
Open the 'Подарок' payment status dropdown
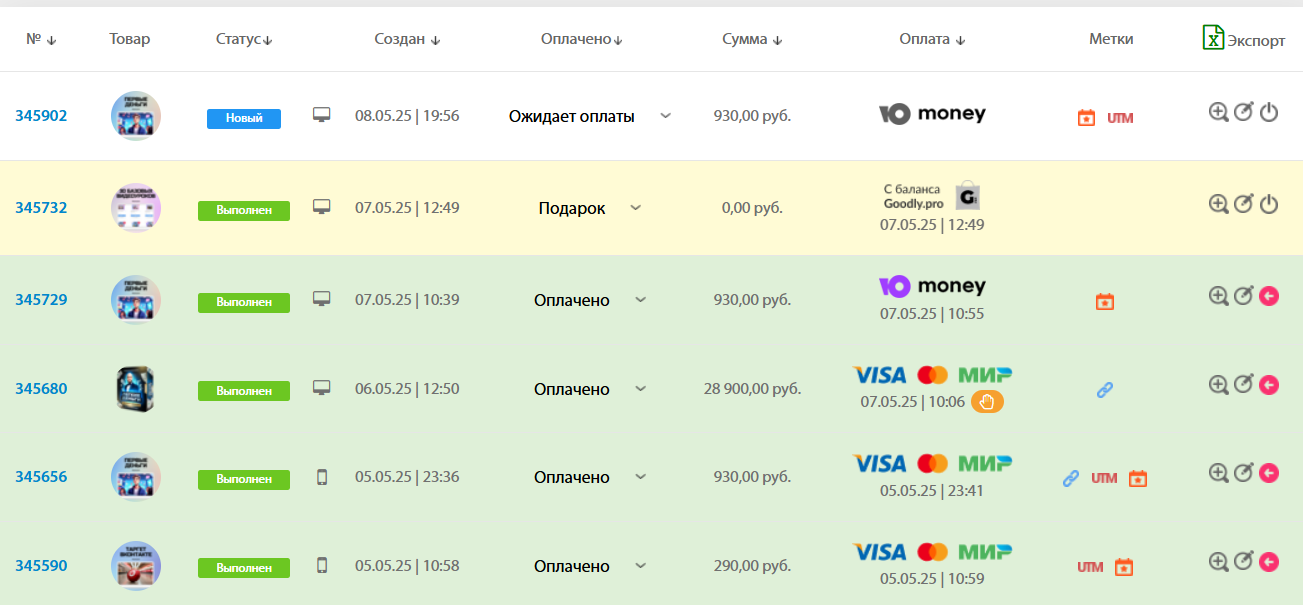(635, 208)
